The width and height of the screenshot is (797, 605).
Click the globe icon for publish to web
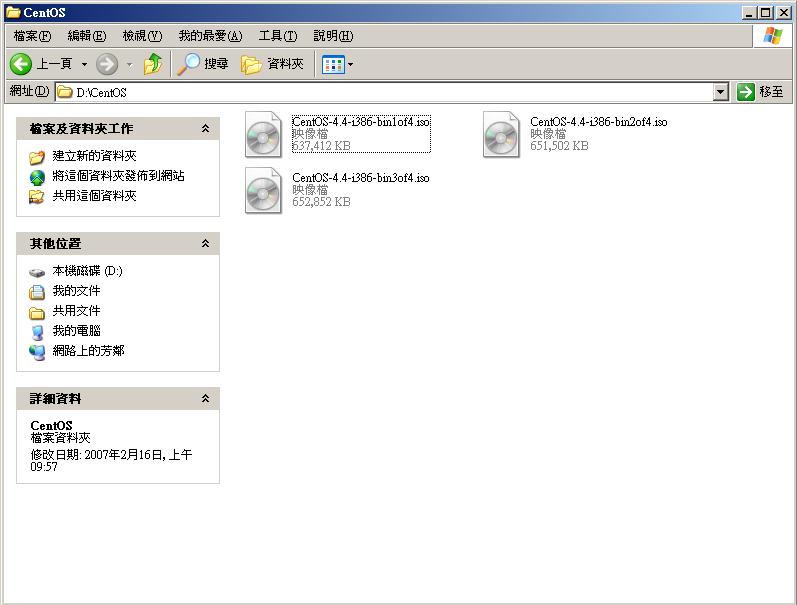click(37, 177)
